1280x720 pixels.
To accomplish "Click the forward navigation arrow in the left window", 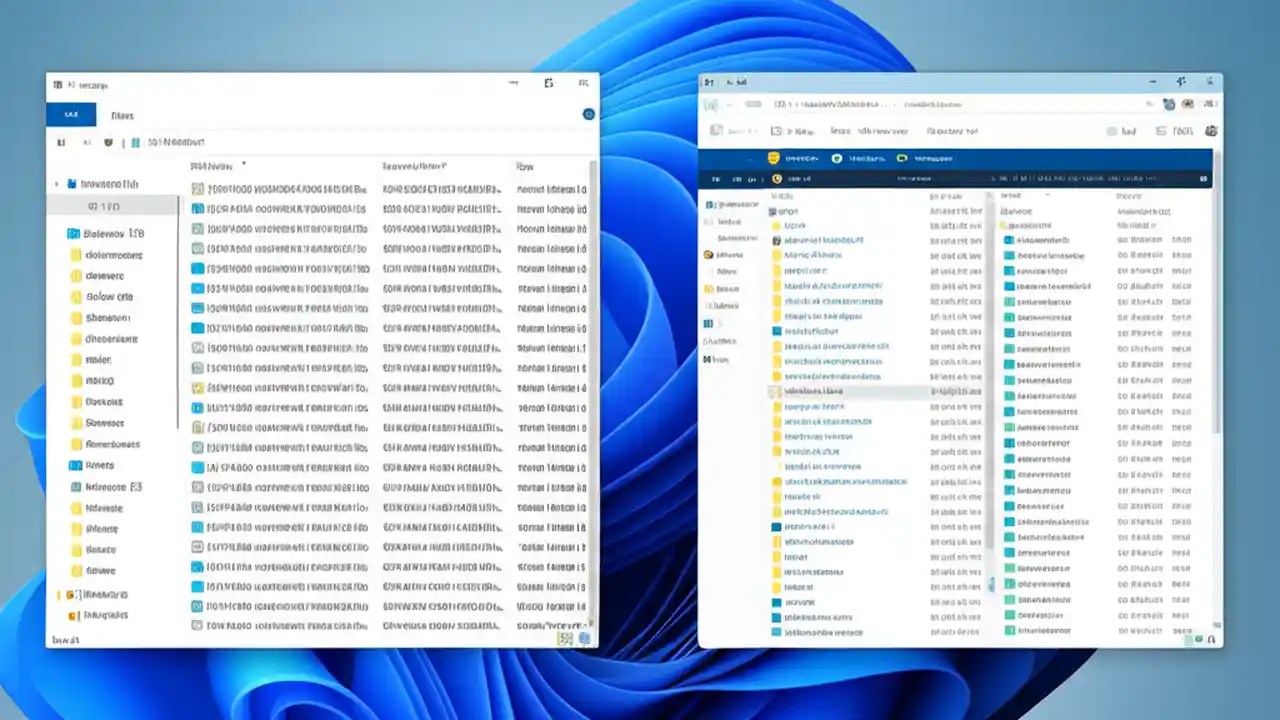I will pos(88,142).
